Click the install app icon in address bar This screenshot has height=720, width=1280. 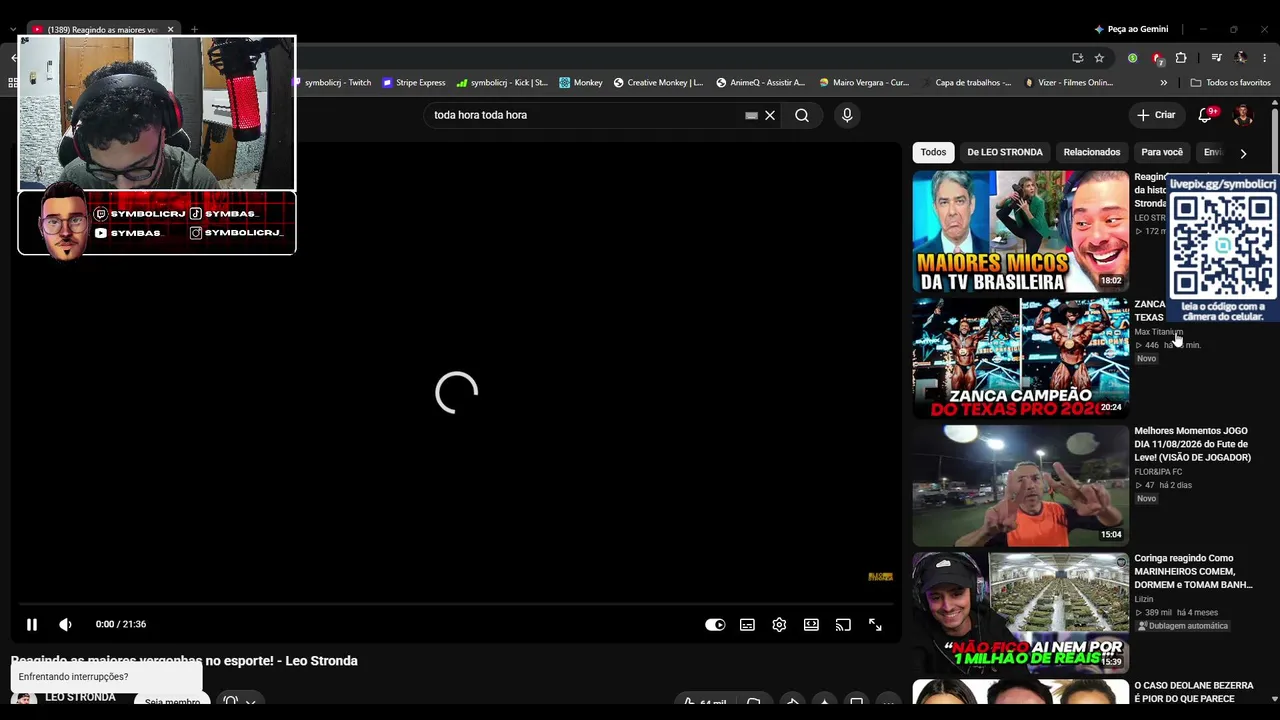coord(1077,58)
